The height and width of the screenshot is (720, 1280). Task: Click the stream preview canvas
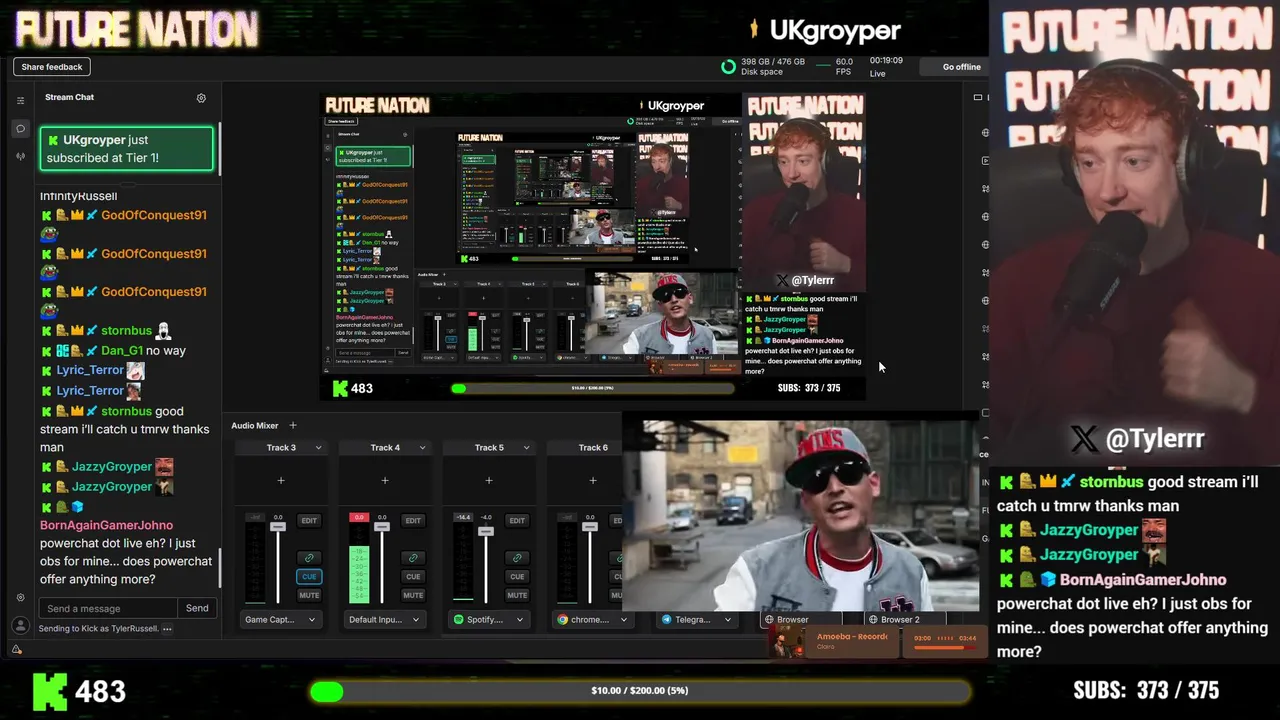point(593,248)
